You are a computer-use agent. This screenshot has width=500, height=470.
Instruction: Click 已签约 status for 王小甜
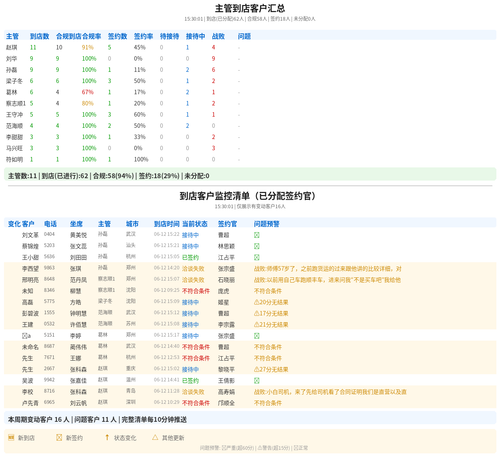click(x=190, y=257)
